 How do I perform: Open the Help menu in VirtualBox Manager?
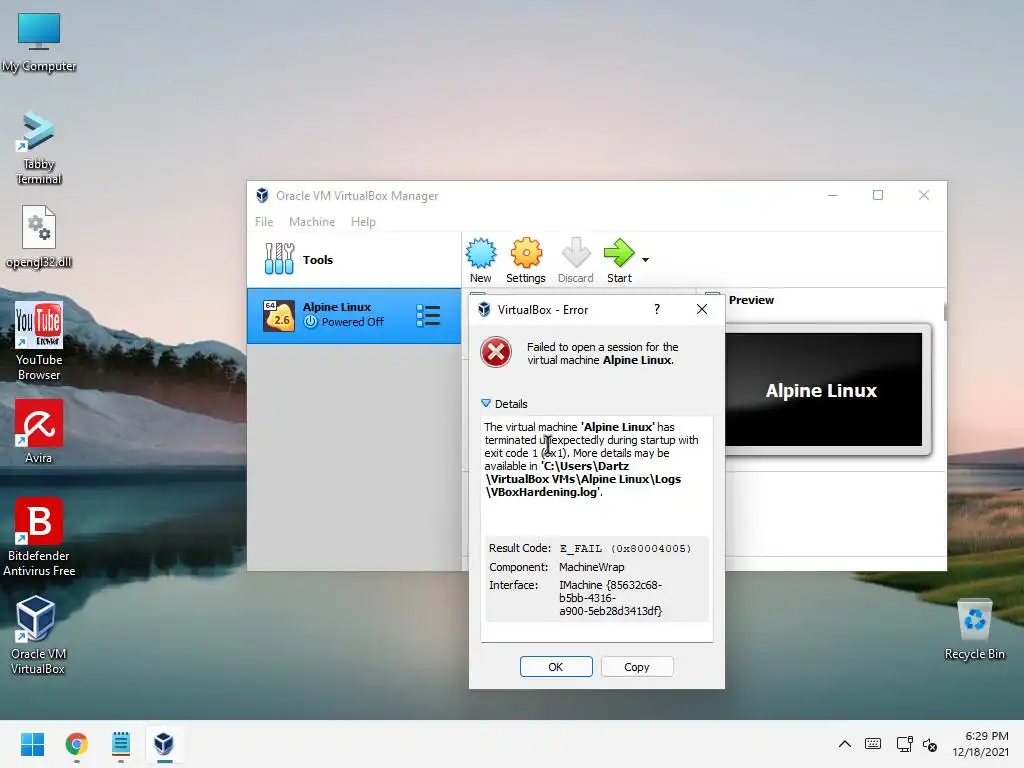click(x=363, y=221)
